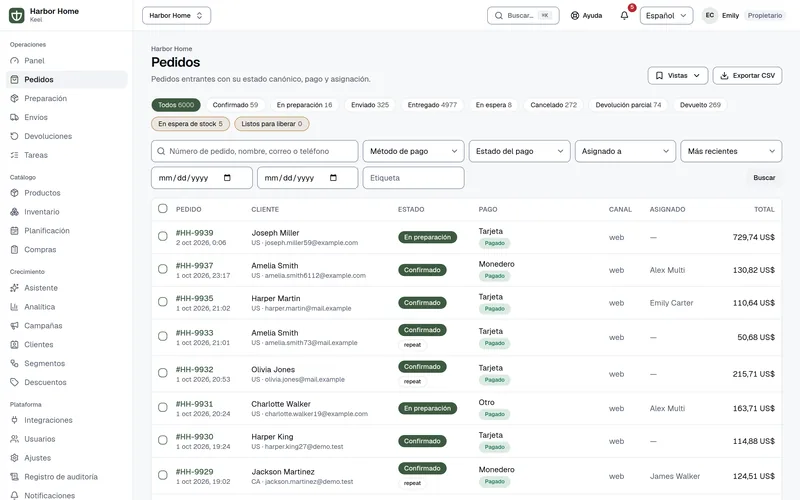Filter by Listos para liberar
Screen dimensions: 800x500
click(271, 123)
